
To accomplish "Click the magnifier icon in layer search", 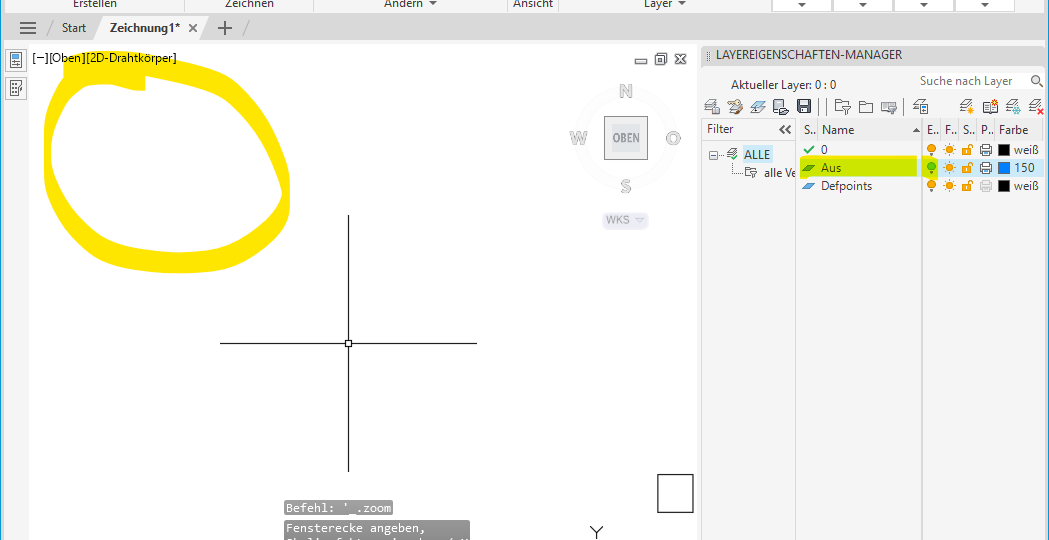I will (x=1036, y=81).
